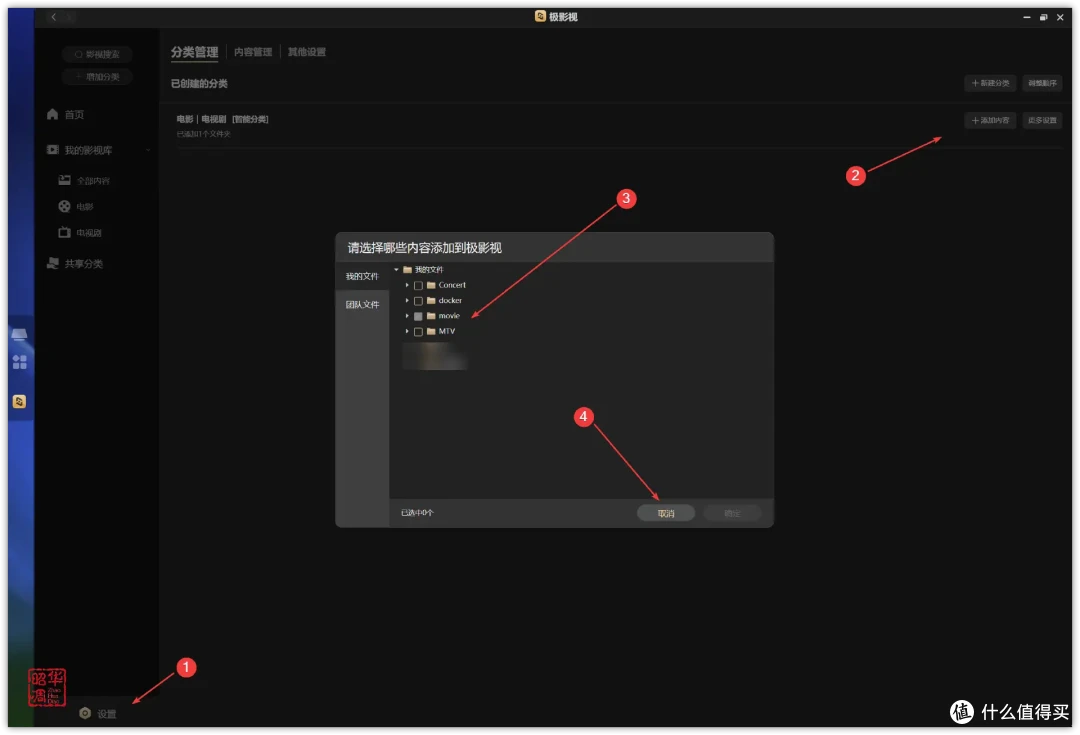
Task: Click 确定 button in dialog
Action: click(x=732, y=513)
